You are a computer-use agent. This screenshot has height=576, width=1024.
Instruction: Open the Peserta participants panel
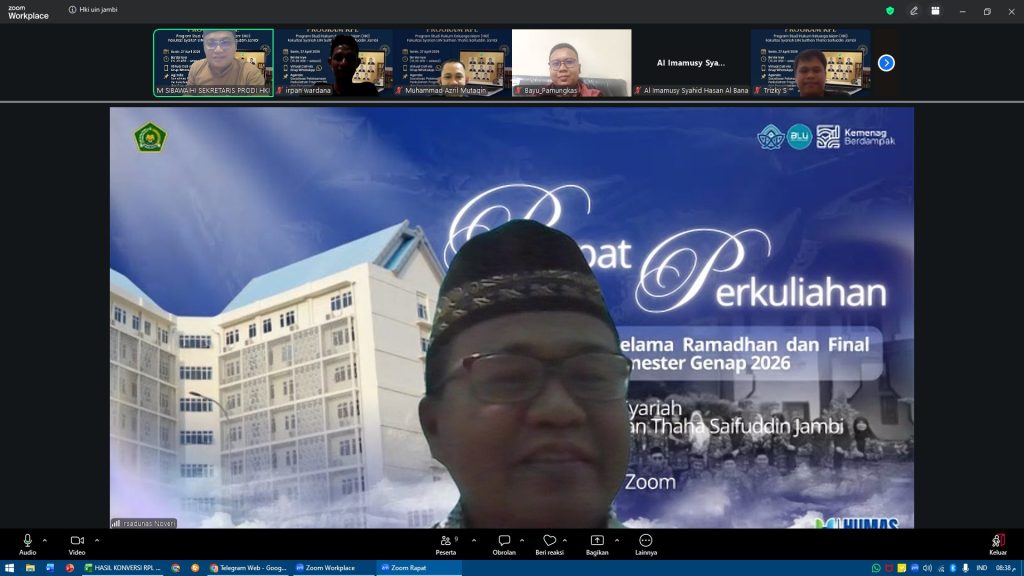(446, 541)
